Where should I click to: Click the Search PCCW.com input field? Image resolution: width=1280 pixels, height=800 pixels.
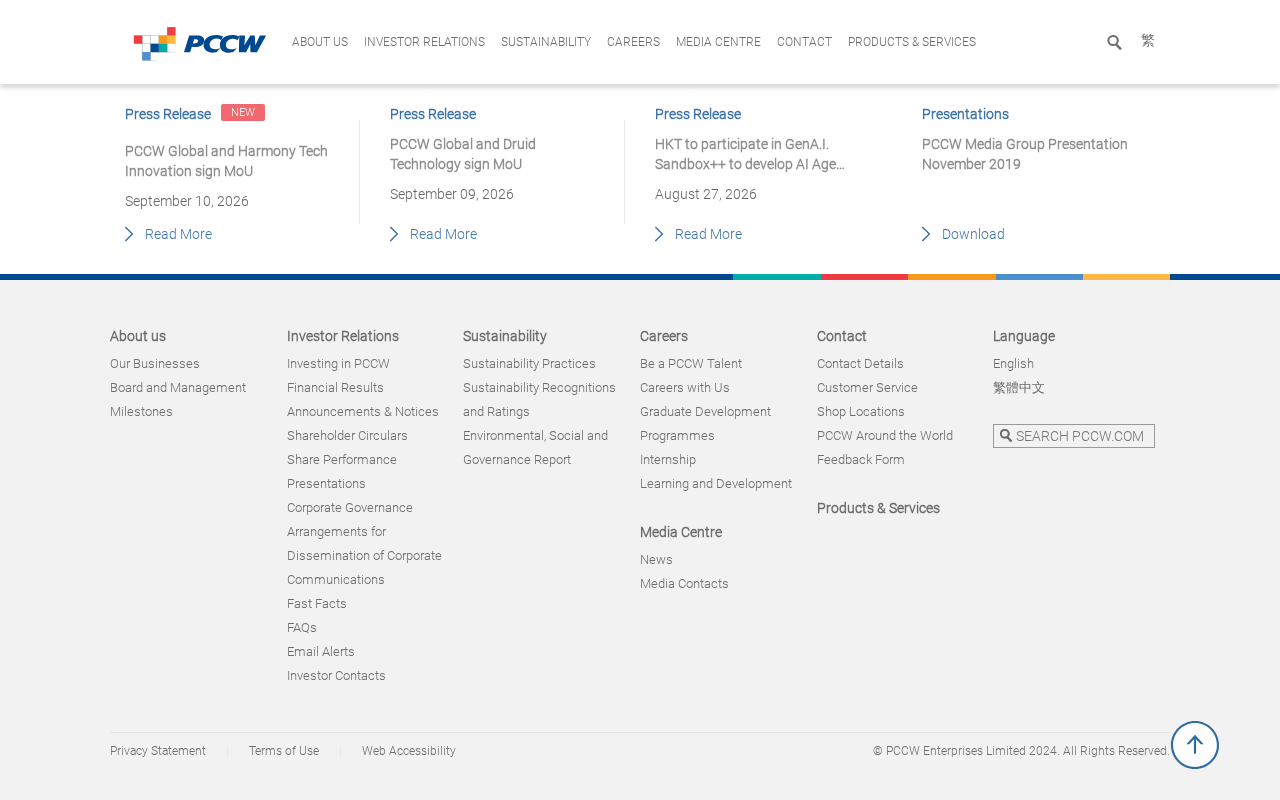pos(1074,436)
